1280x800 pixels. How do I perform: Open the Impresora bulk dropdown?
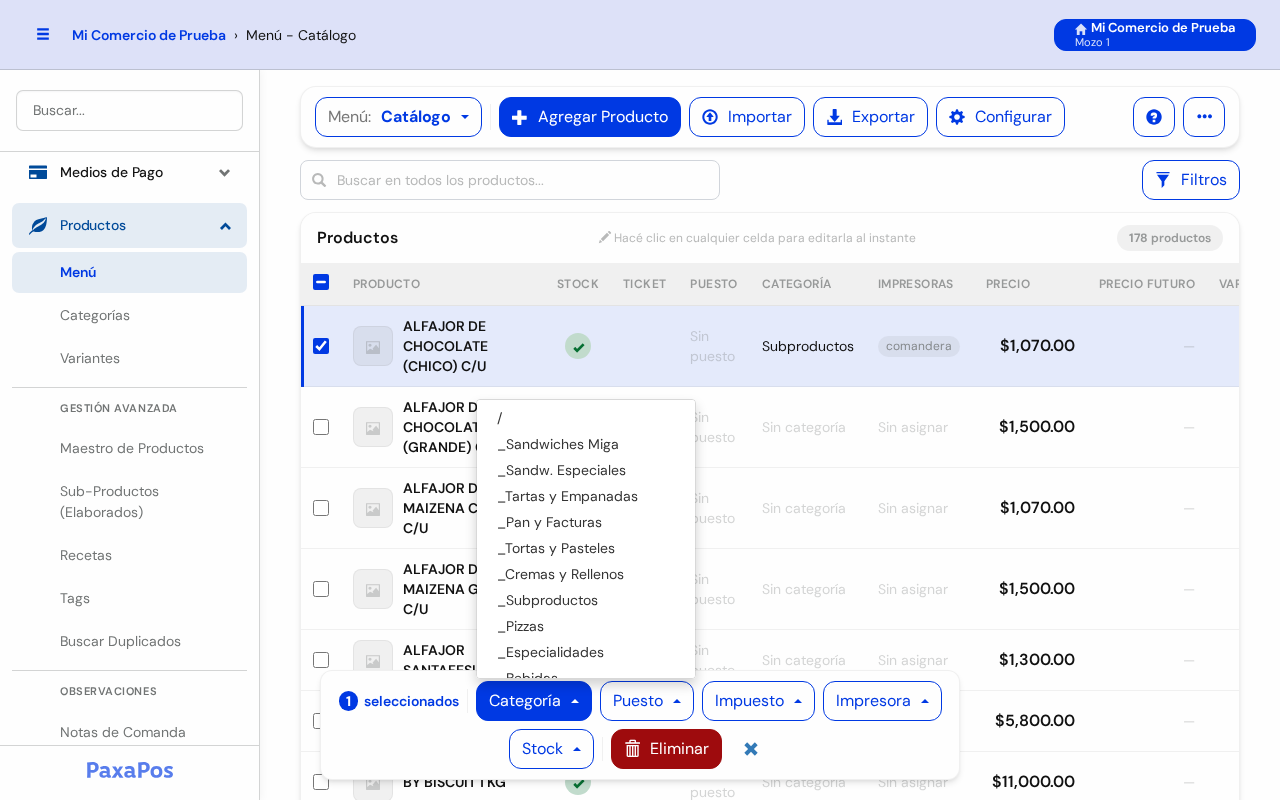coord(882,701)
